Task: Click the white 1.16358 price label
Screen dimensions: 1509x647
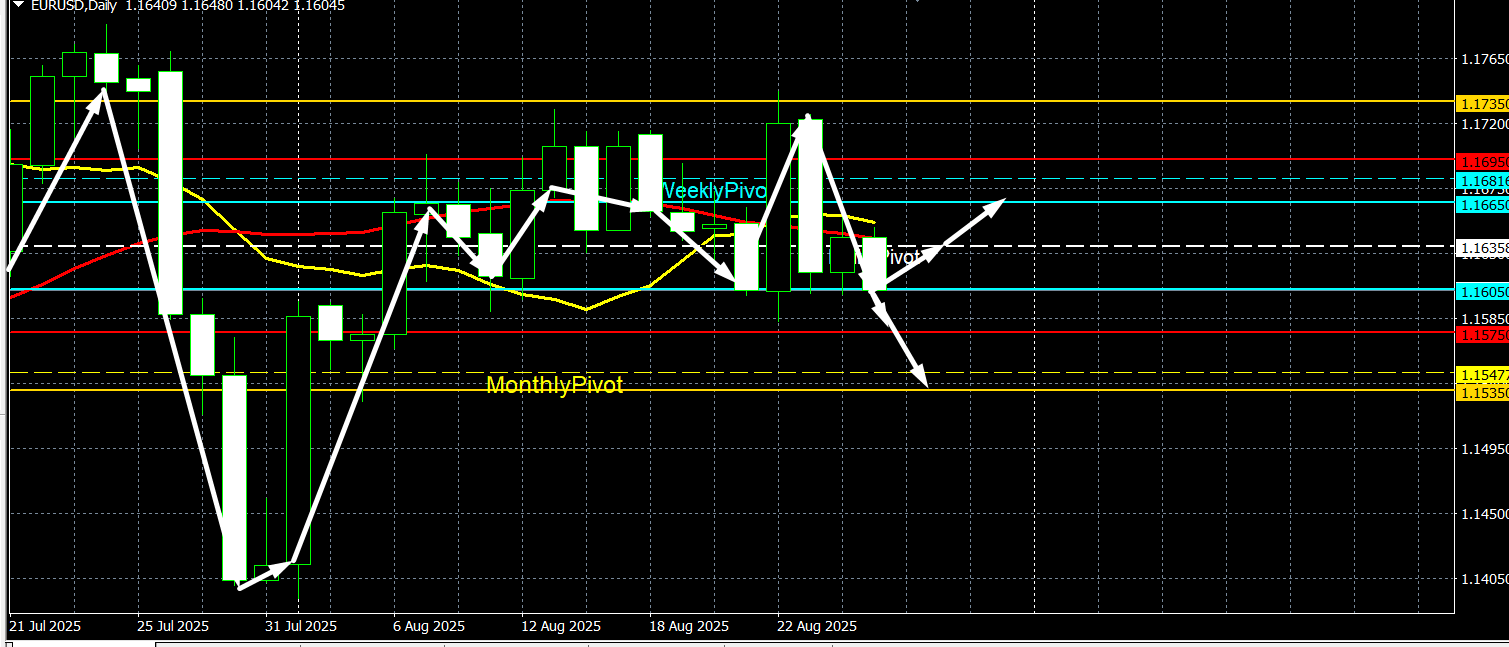Action: [1484, 246]
